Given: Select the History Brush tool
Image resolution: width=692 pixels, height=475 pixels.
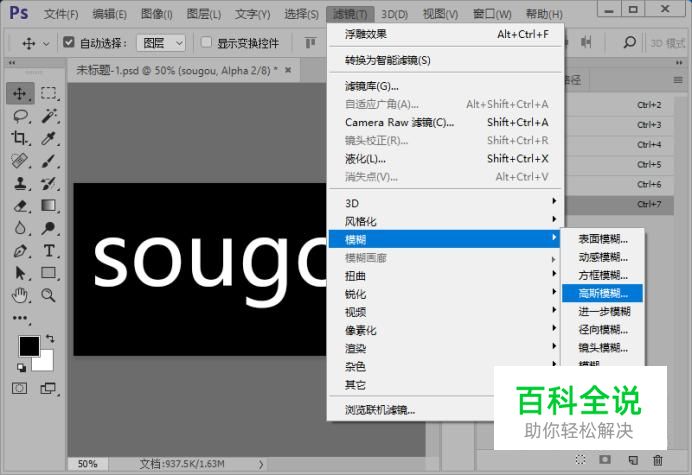Looking at the screenshot, I should (x=48, y=183).
